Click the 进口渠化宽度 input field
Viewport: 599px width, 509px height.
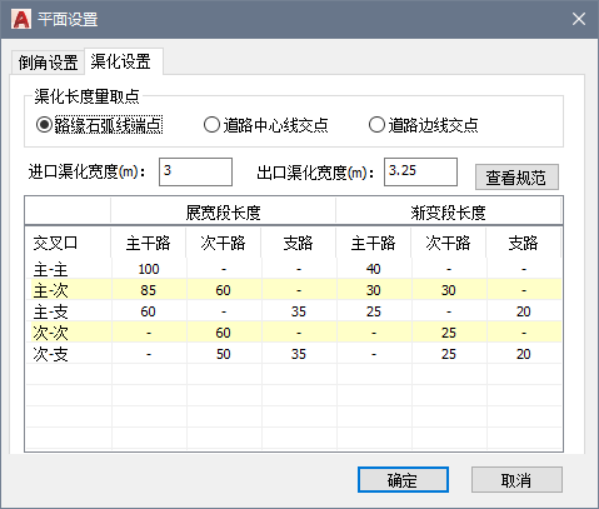[x=195, y=172]
